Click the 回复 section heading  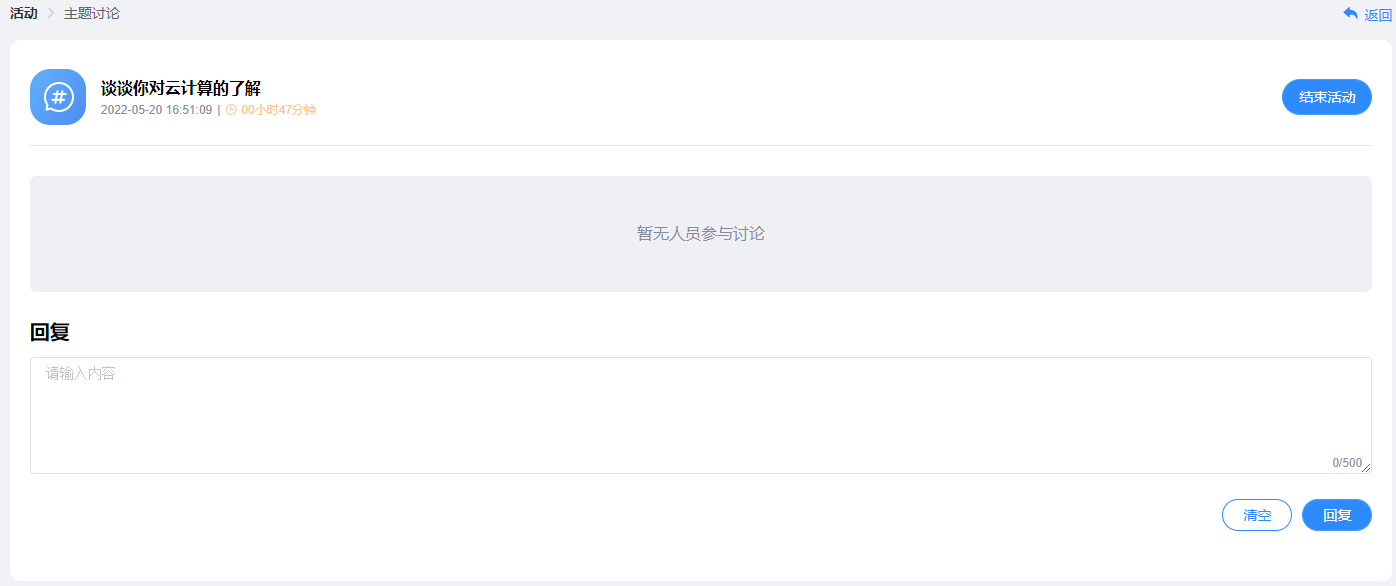click(50, 333)
